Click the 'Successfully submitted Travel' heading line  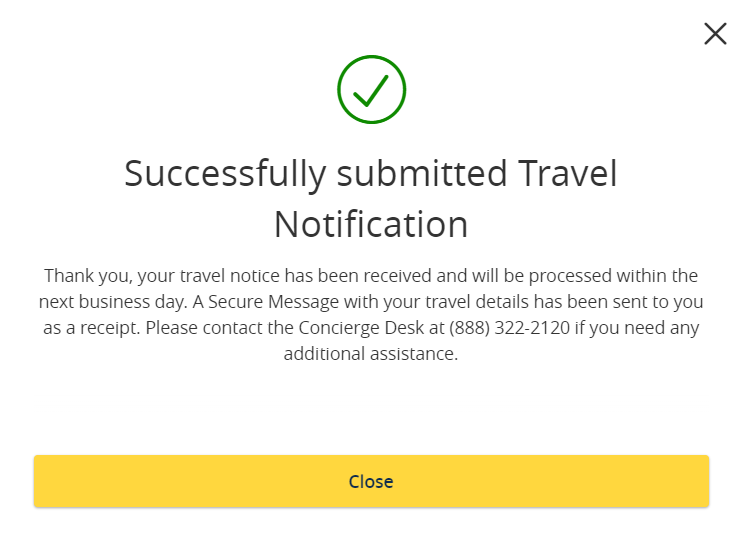371,174
